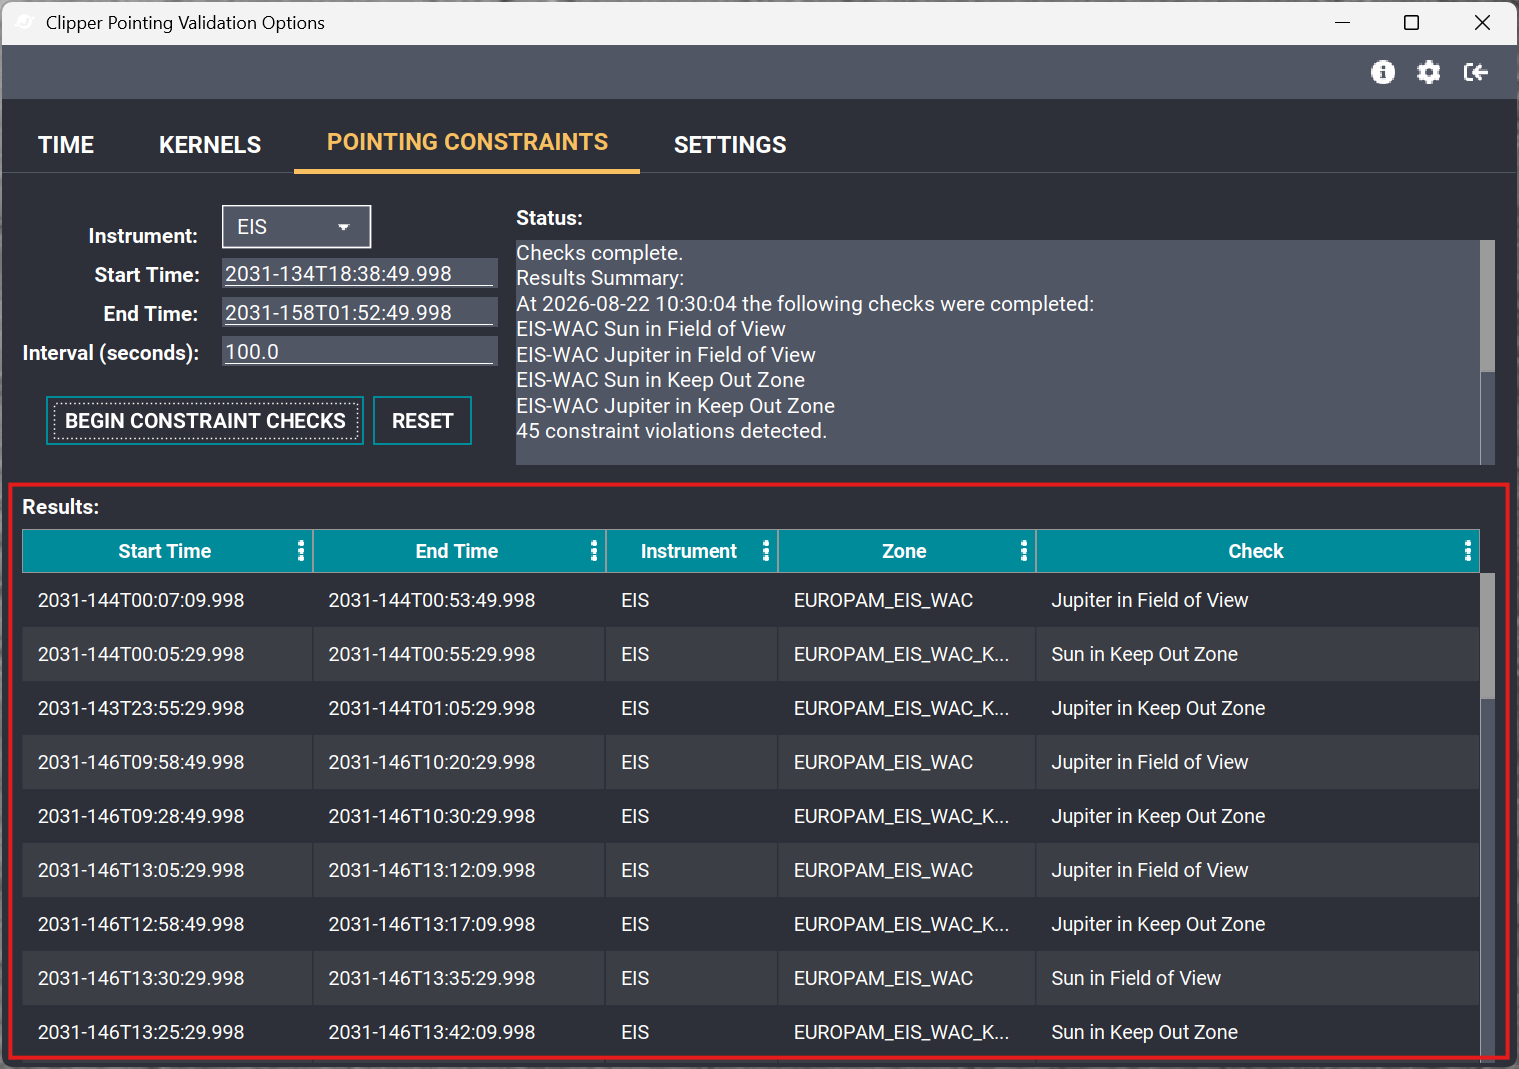Select start time 2031-146T13:25:29.998 cell
Viewport: 1519px width, 1069px height.
168,1032
